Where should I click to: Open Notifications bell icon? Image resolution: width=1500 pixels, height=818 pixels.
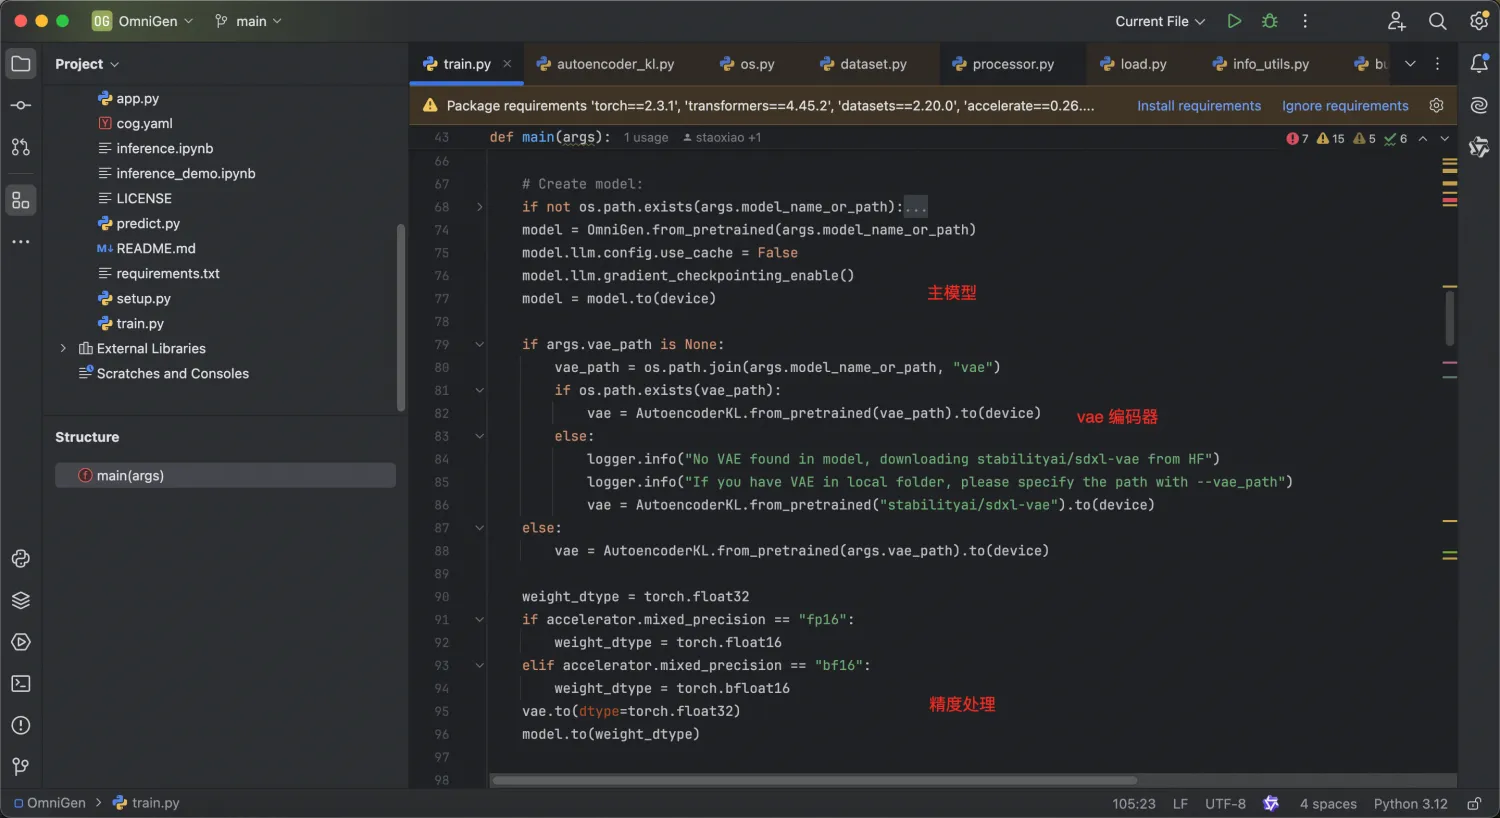1479,64
